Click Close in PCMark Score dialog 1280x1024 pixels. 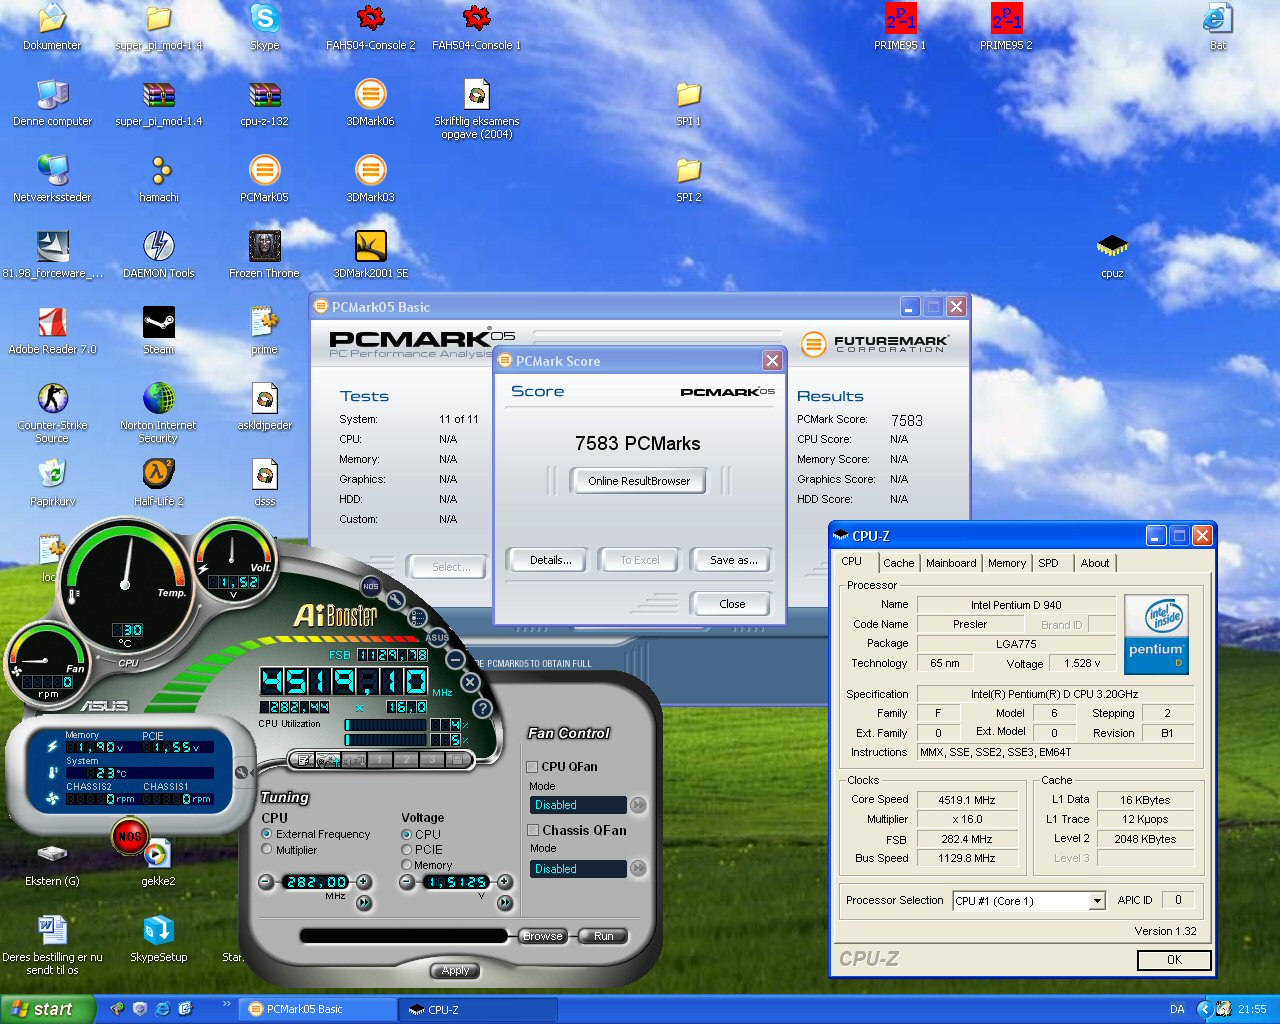click(x=732, y=604)
